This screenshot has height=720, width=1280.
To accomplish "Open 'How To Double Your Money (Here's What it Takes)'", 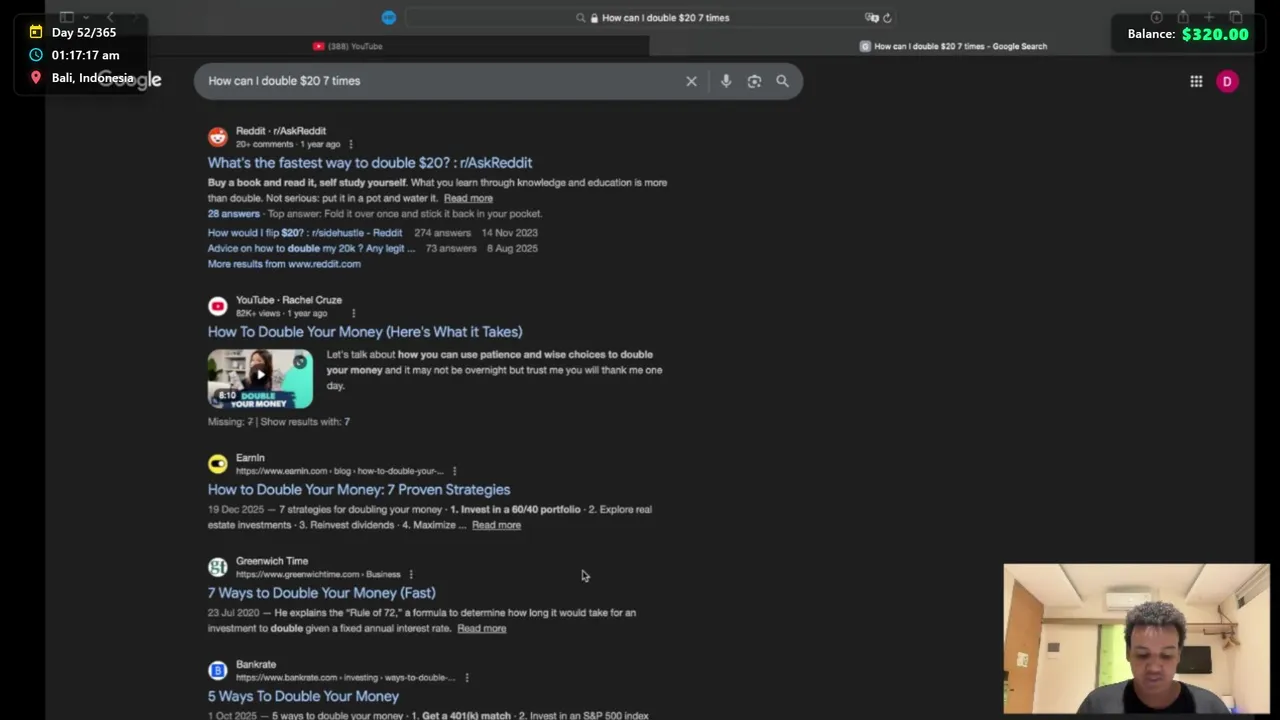I will [x=365, y=331].
